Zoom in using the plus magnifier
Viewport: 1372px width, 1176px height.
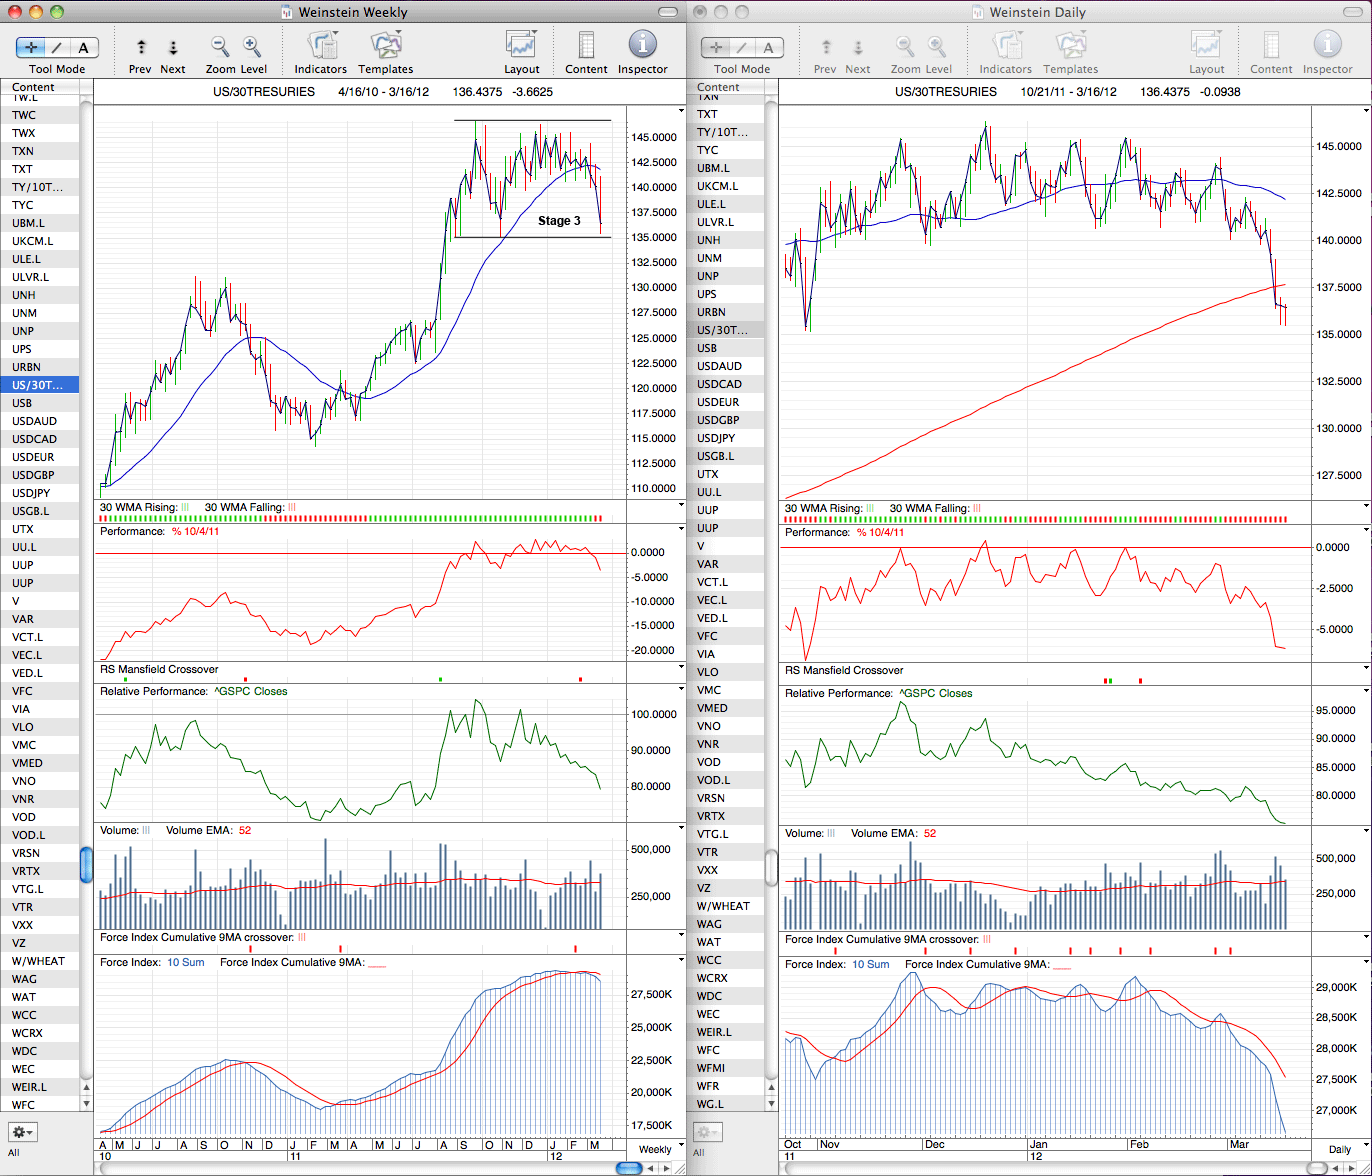click(252, 46)
